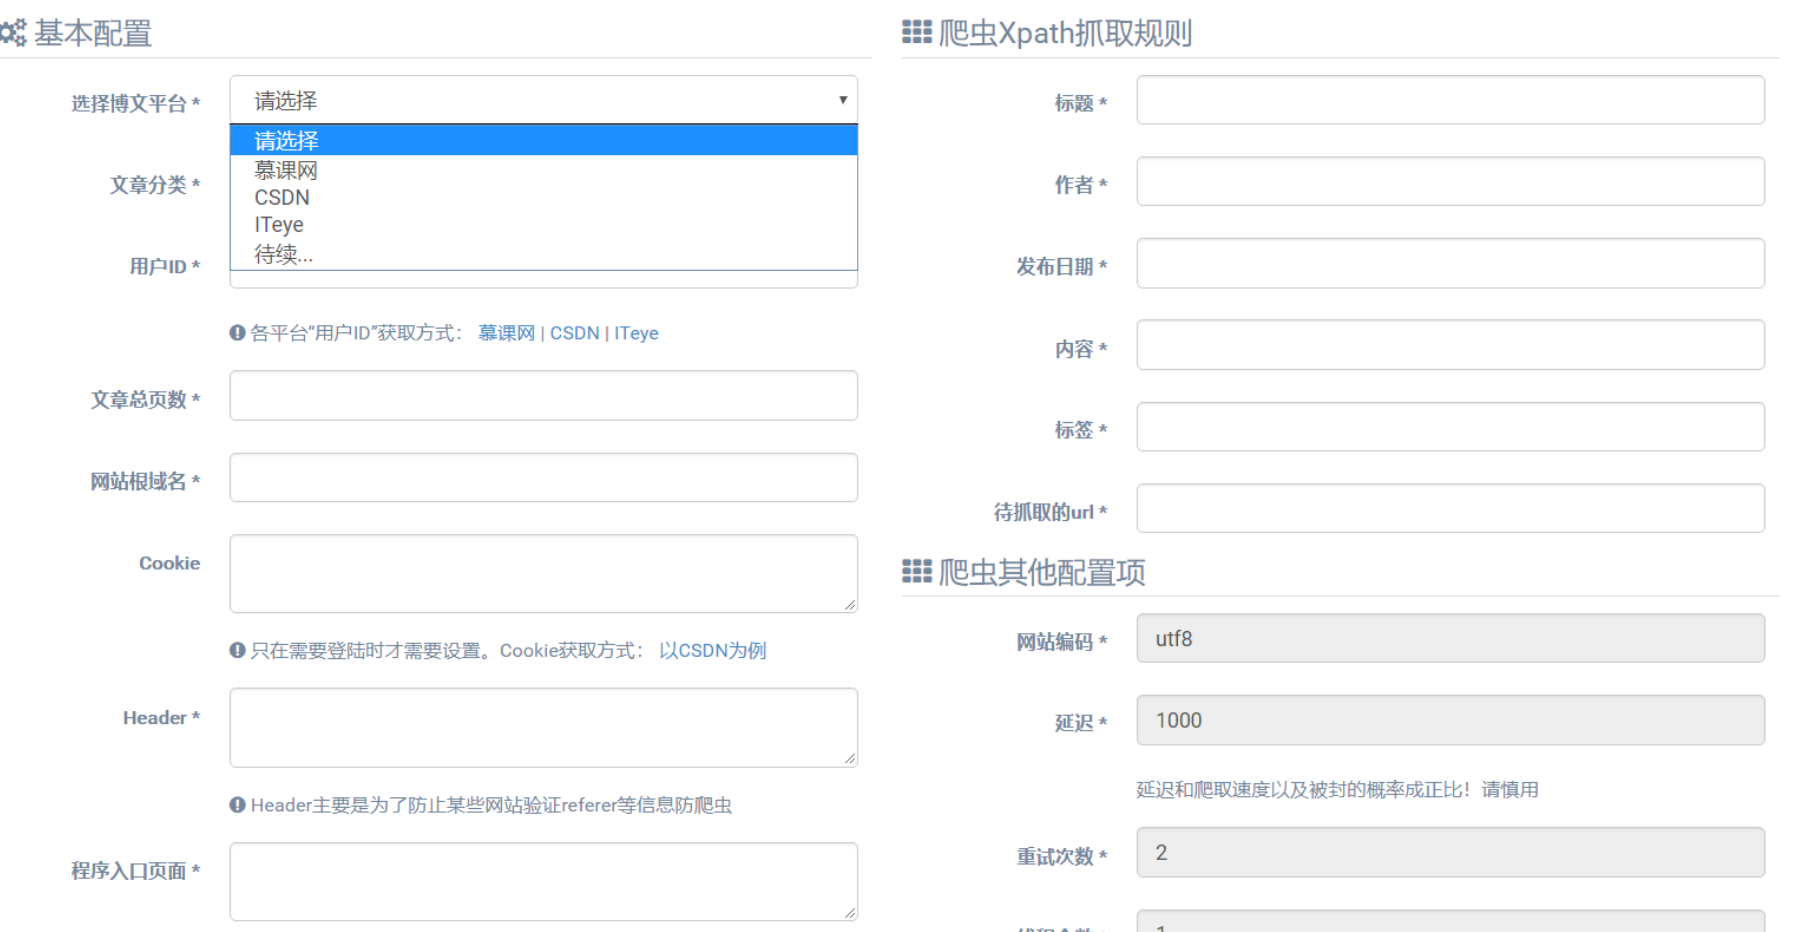The image size is (1809, 932).
Task: Click the 标题 xpath input field
Action: coord(1449,100)
